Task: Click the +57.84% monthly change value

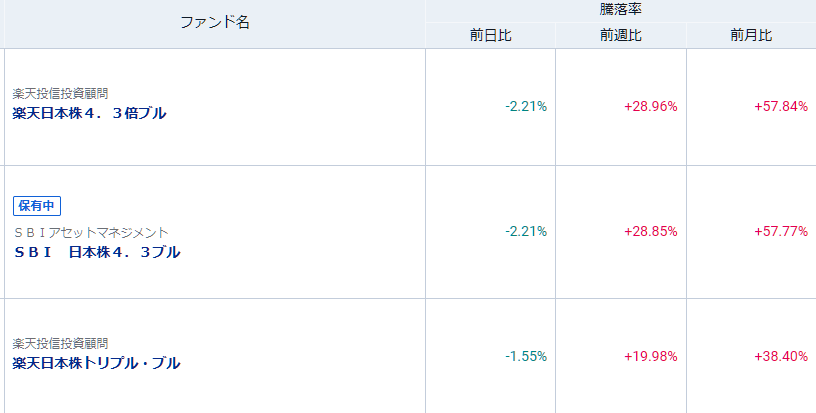Action: click(780, 106)
